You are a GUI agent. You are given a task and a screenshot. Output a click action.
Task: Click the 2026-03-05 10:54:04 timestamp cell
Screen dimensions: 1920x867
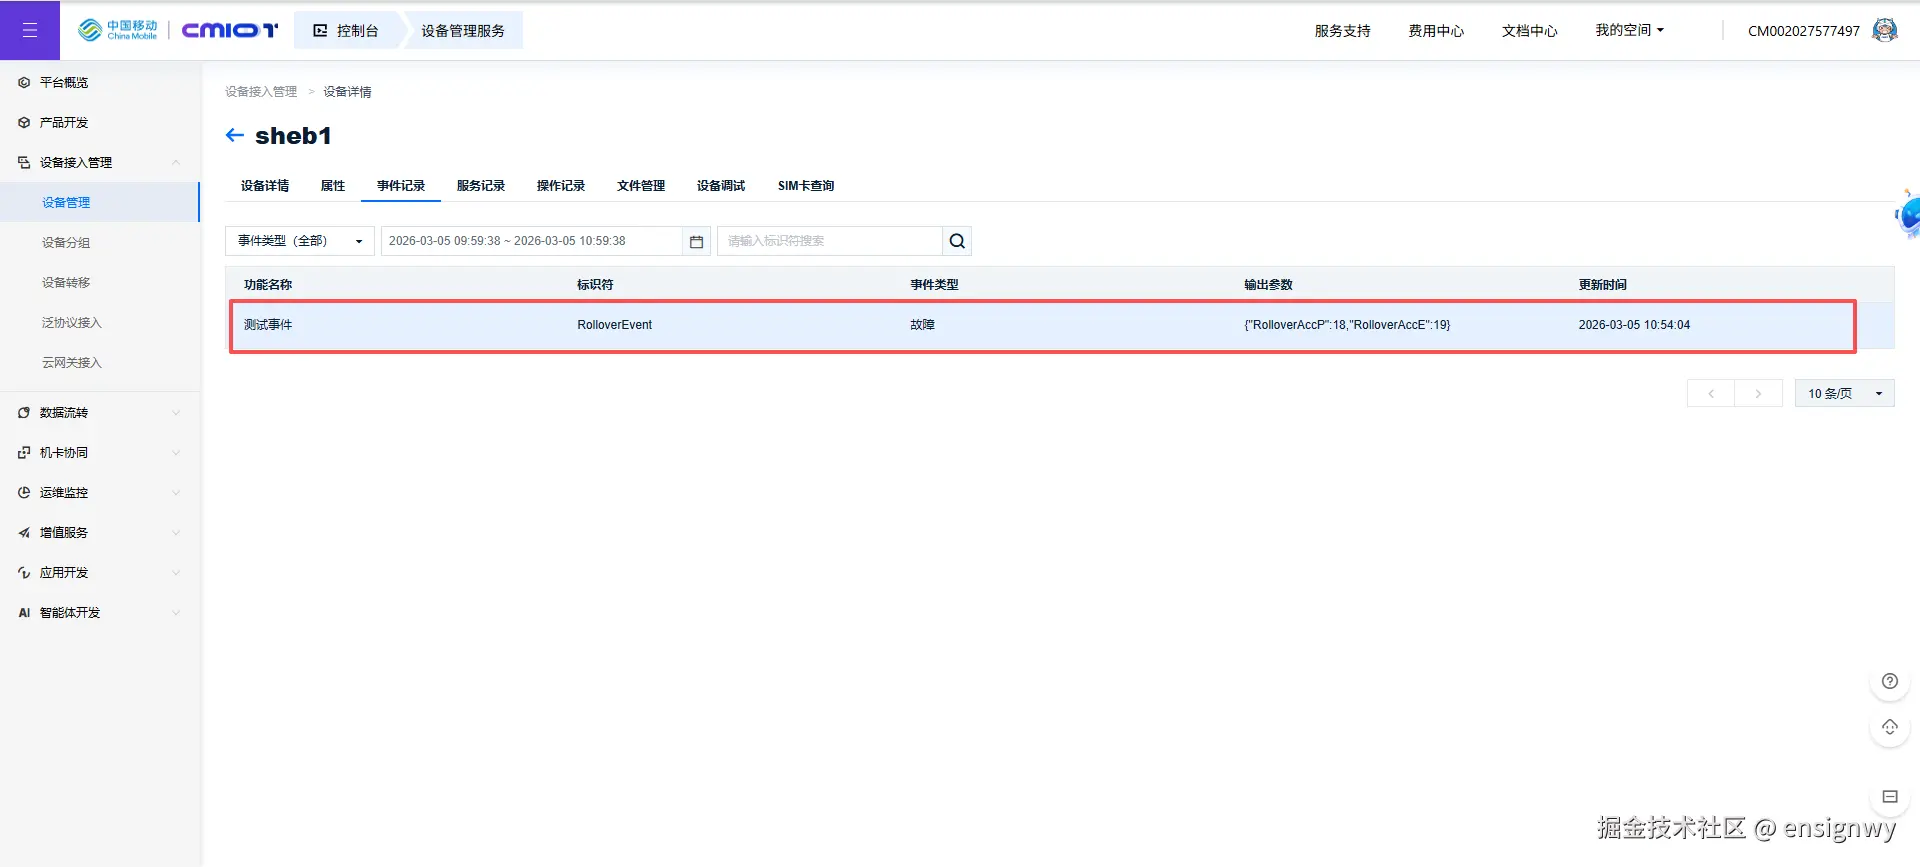(1634, 325)
